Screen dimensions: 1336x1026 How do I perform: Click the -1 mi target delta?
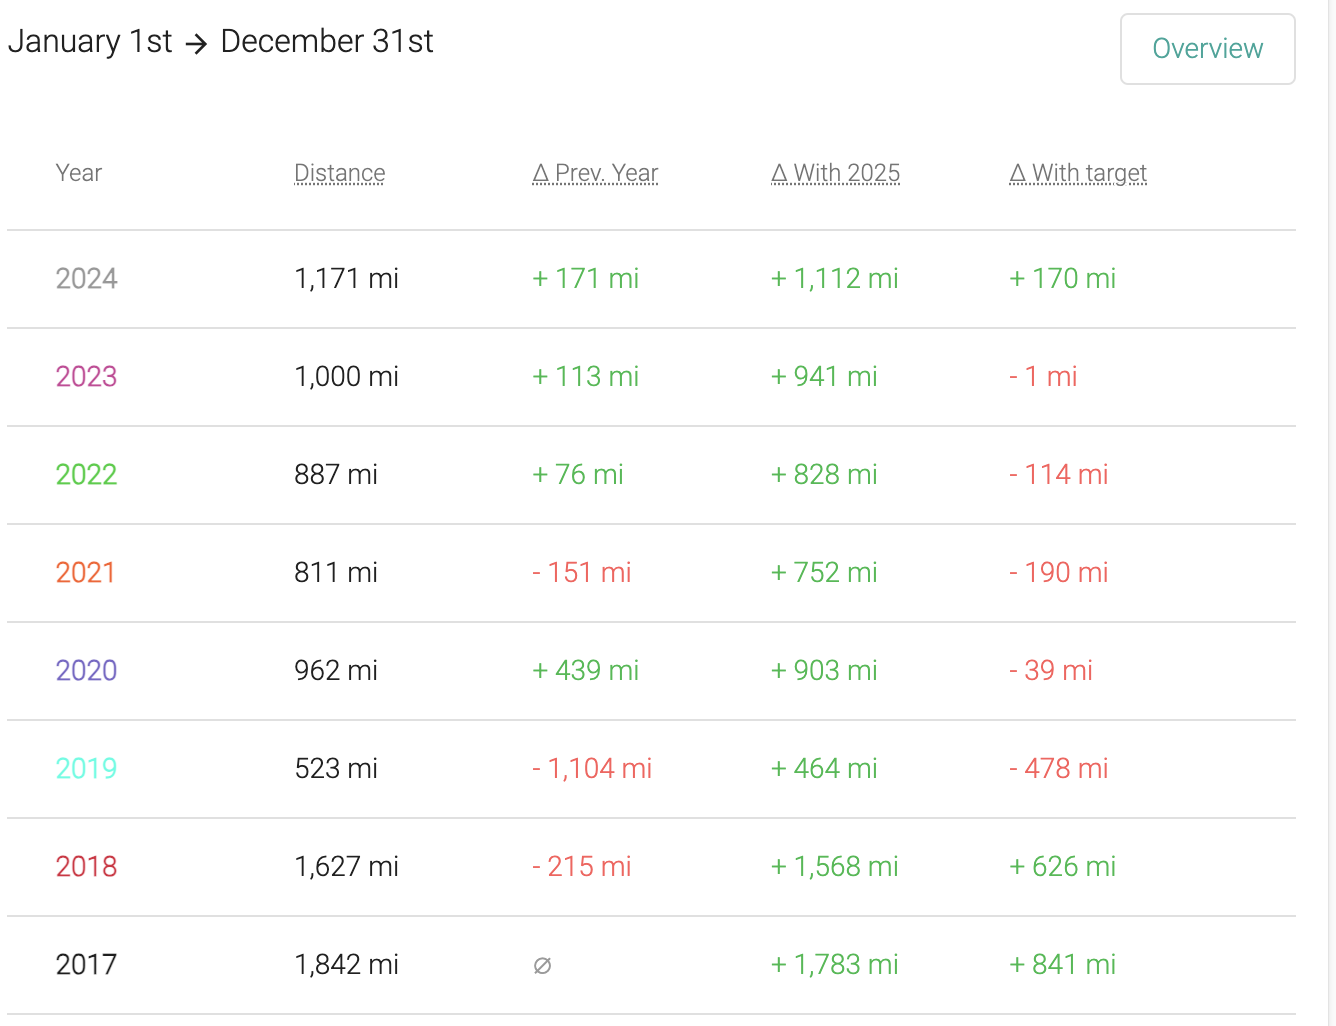pos(1043,377)
